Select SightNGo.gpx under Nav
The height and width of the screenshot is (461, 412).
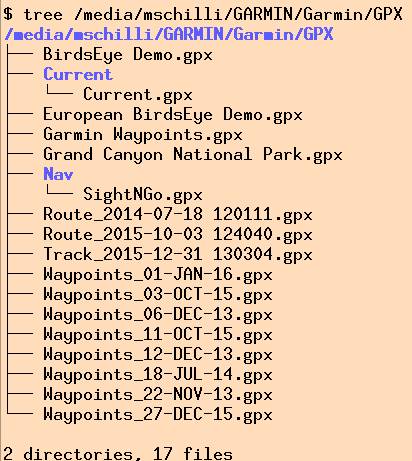click(143, 195)
